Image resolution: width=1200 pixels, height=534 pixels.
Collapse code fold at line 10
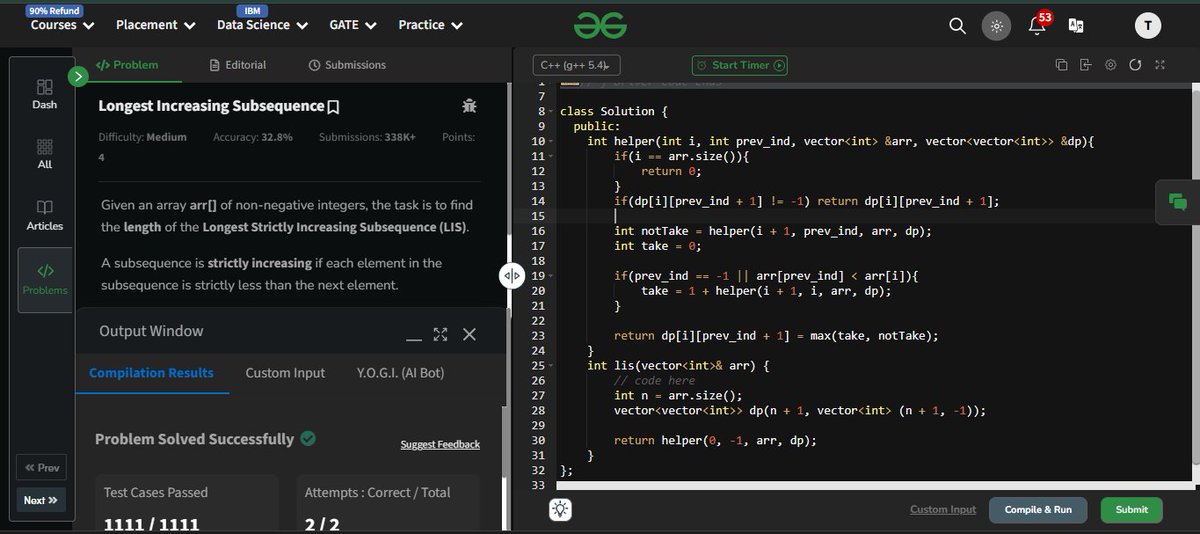551,142
